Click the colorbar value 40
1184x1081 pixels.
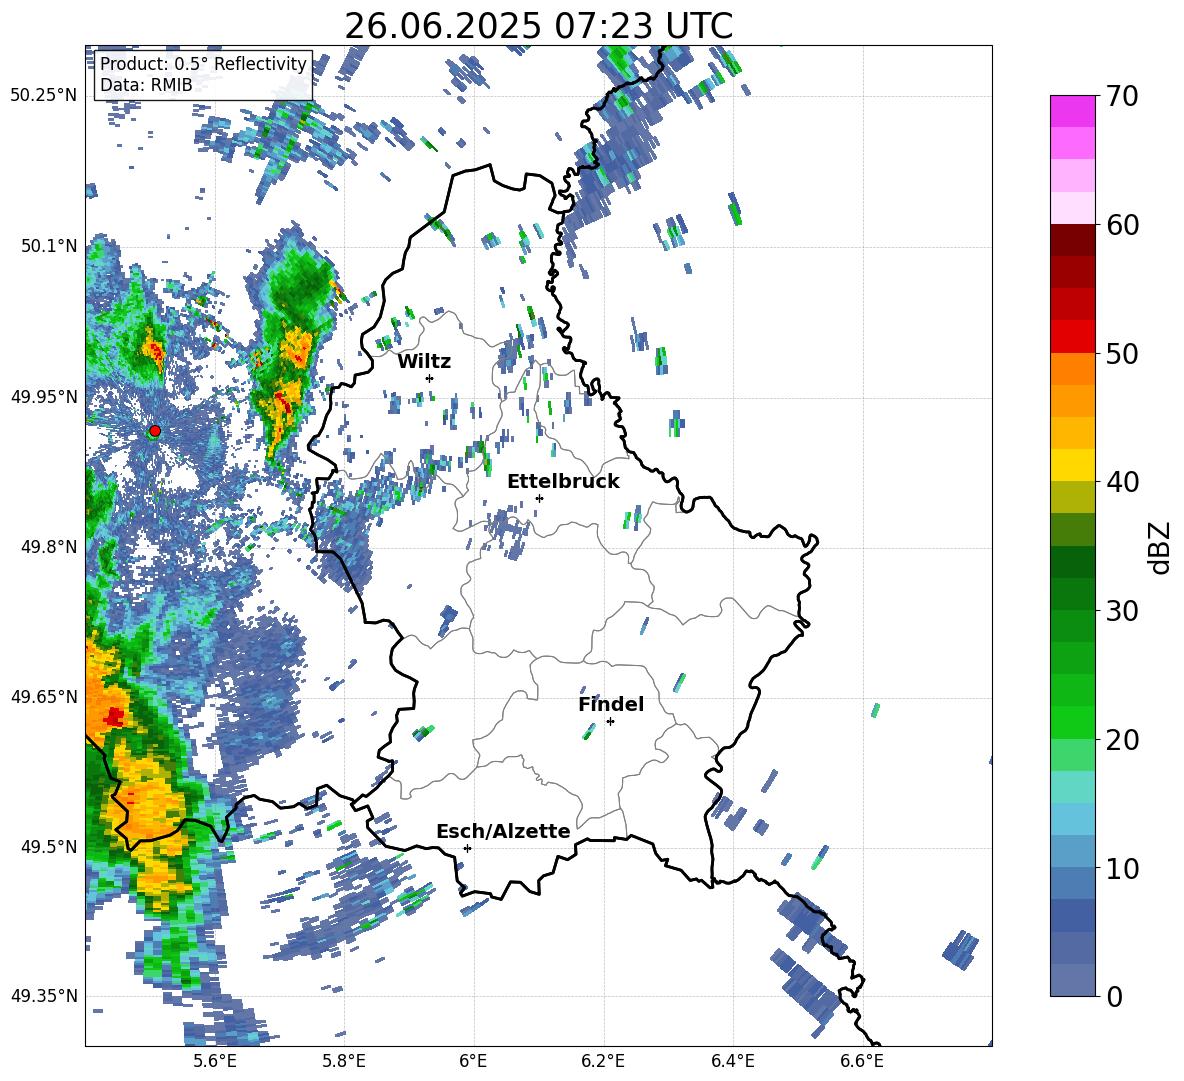click(x=1123, y=482)
